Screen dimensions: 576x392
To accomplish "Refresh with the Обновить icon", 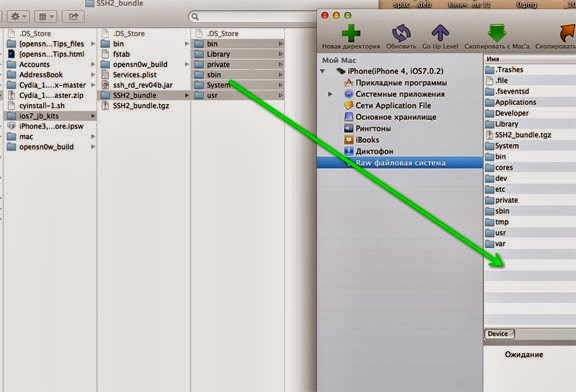I will tap(401, 33).
